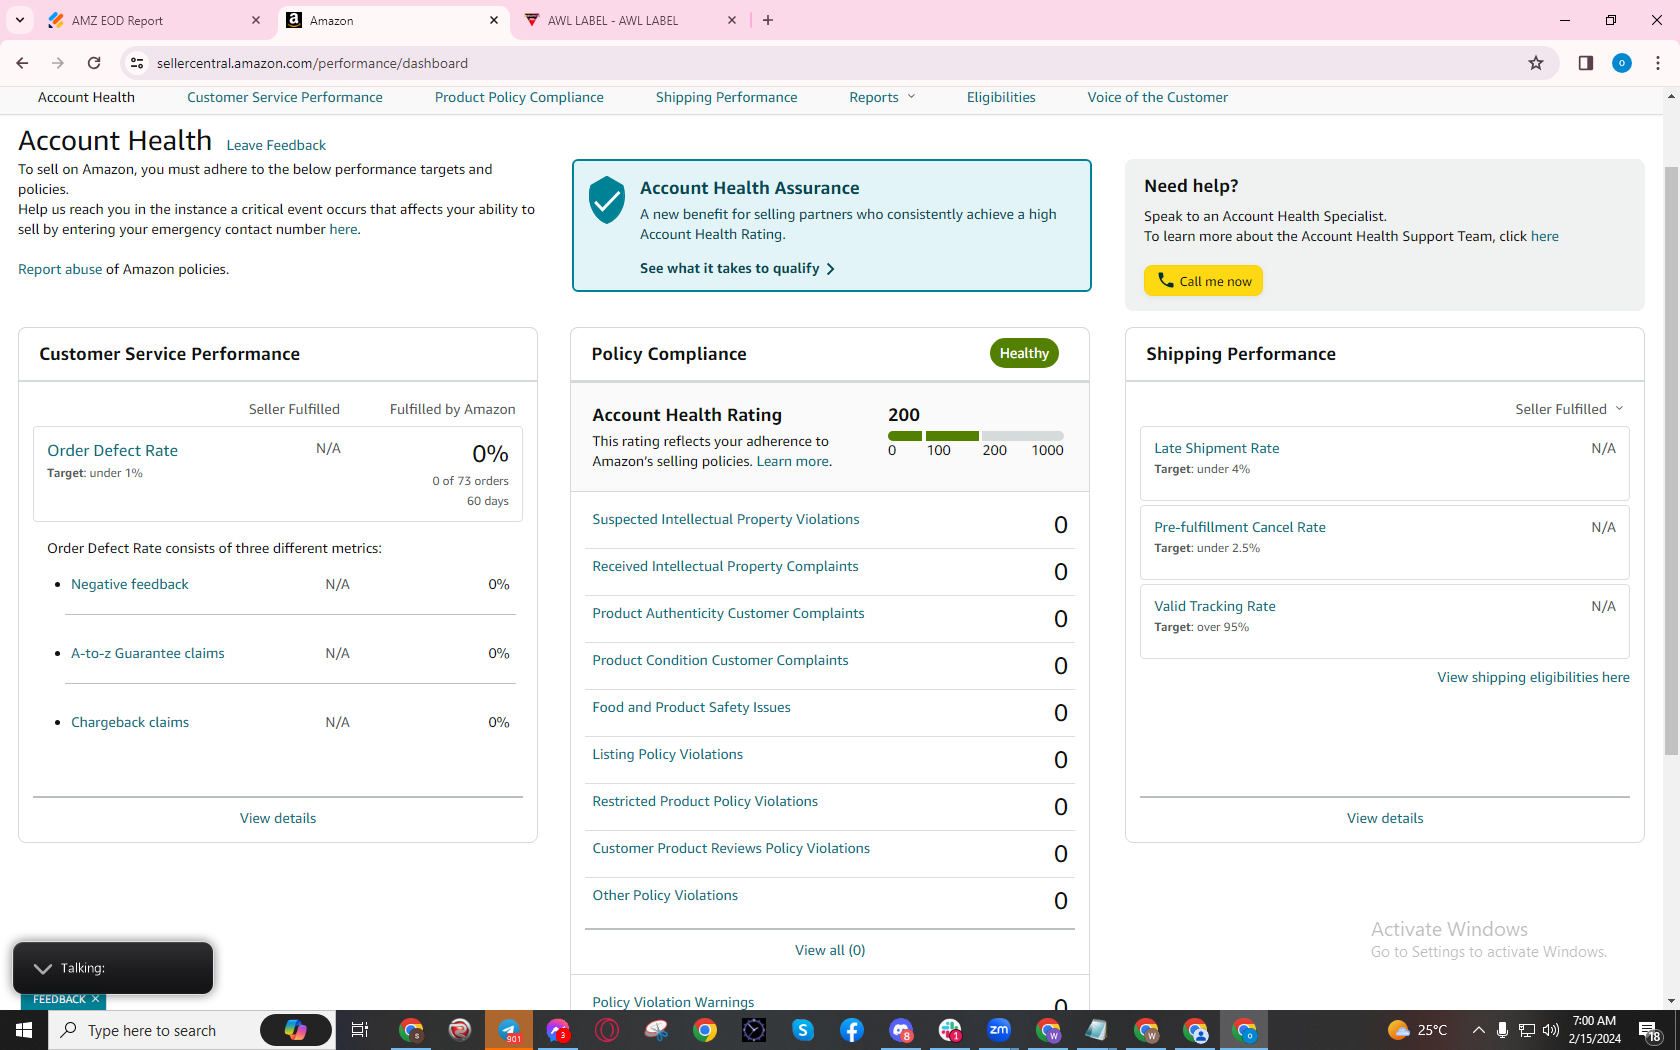Open Skype from the taskbar
The height and width of the screenshot is (1050, 1680).
803,1030
